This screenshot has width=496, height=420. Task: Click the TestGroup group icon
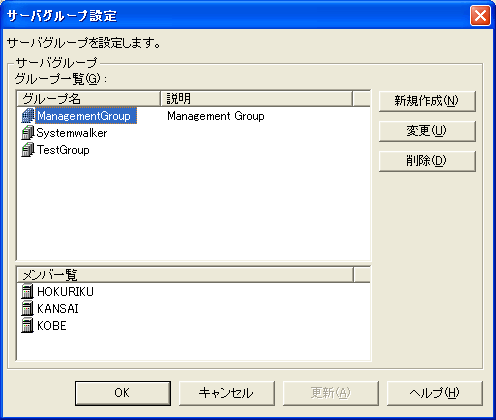28,150
